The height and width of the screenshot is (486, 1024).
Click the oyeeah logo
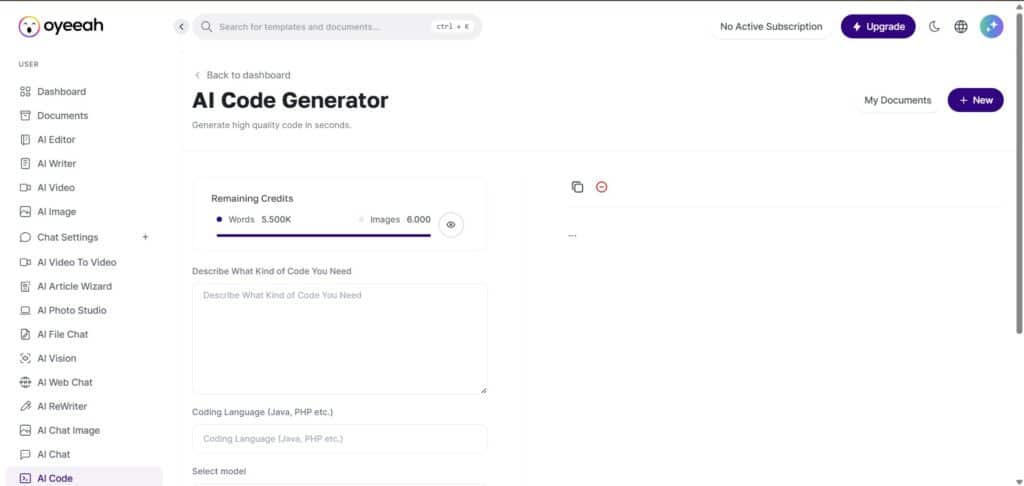click(x=61, y=26)
